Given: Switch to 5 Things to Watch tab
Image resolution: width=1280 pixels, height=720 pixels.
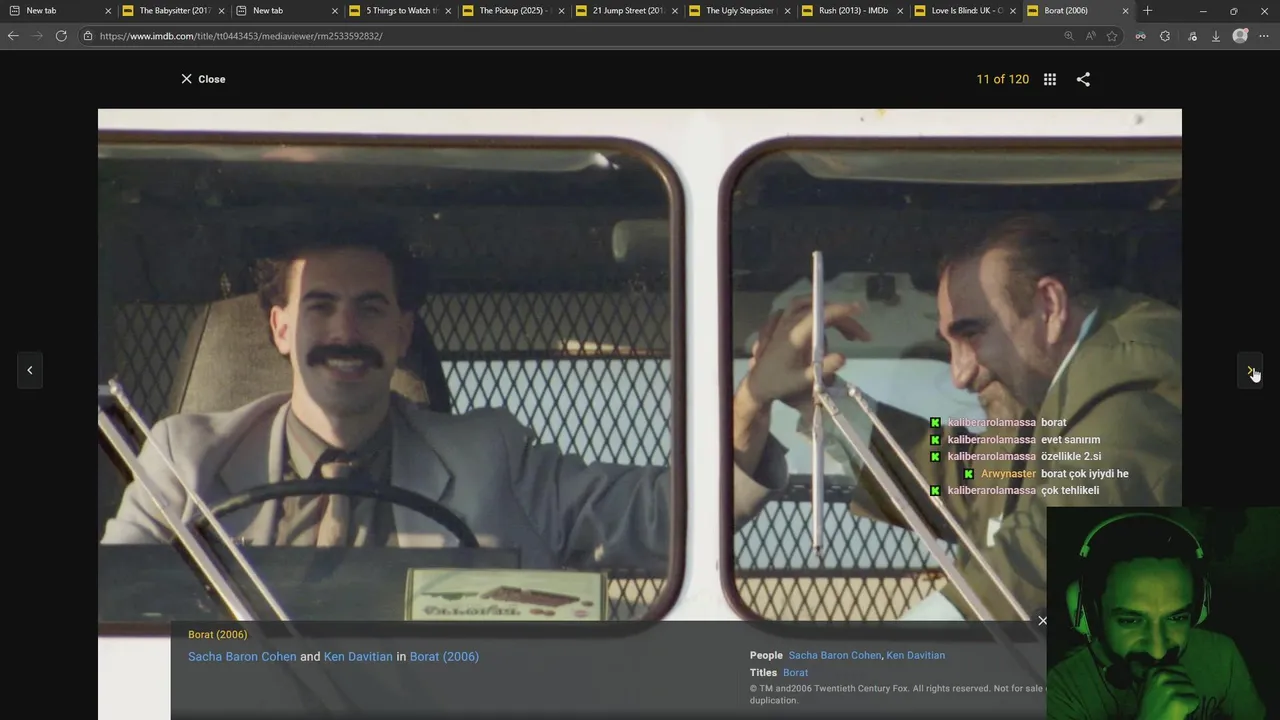Looking at the screenshot, I should click(398, 11).
